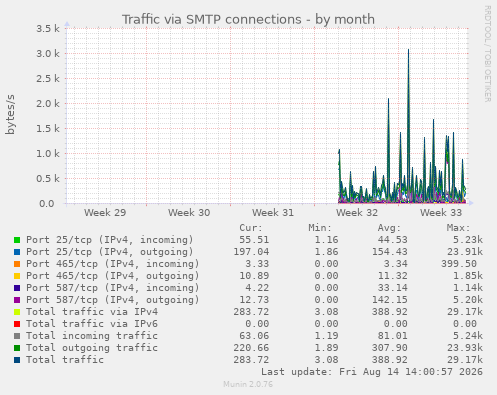497x395 pixels.
Task: Click the chart title 'Traffic via SMTP connections - by month'
Action: (x=248, y=19)
